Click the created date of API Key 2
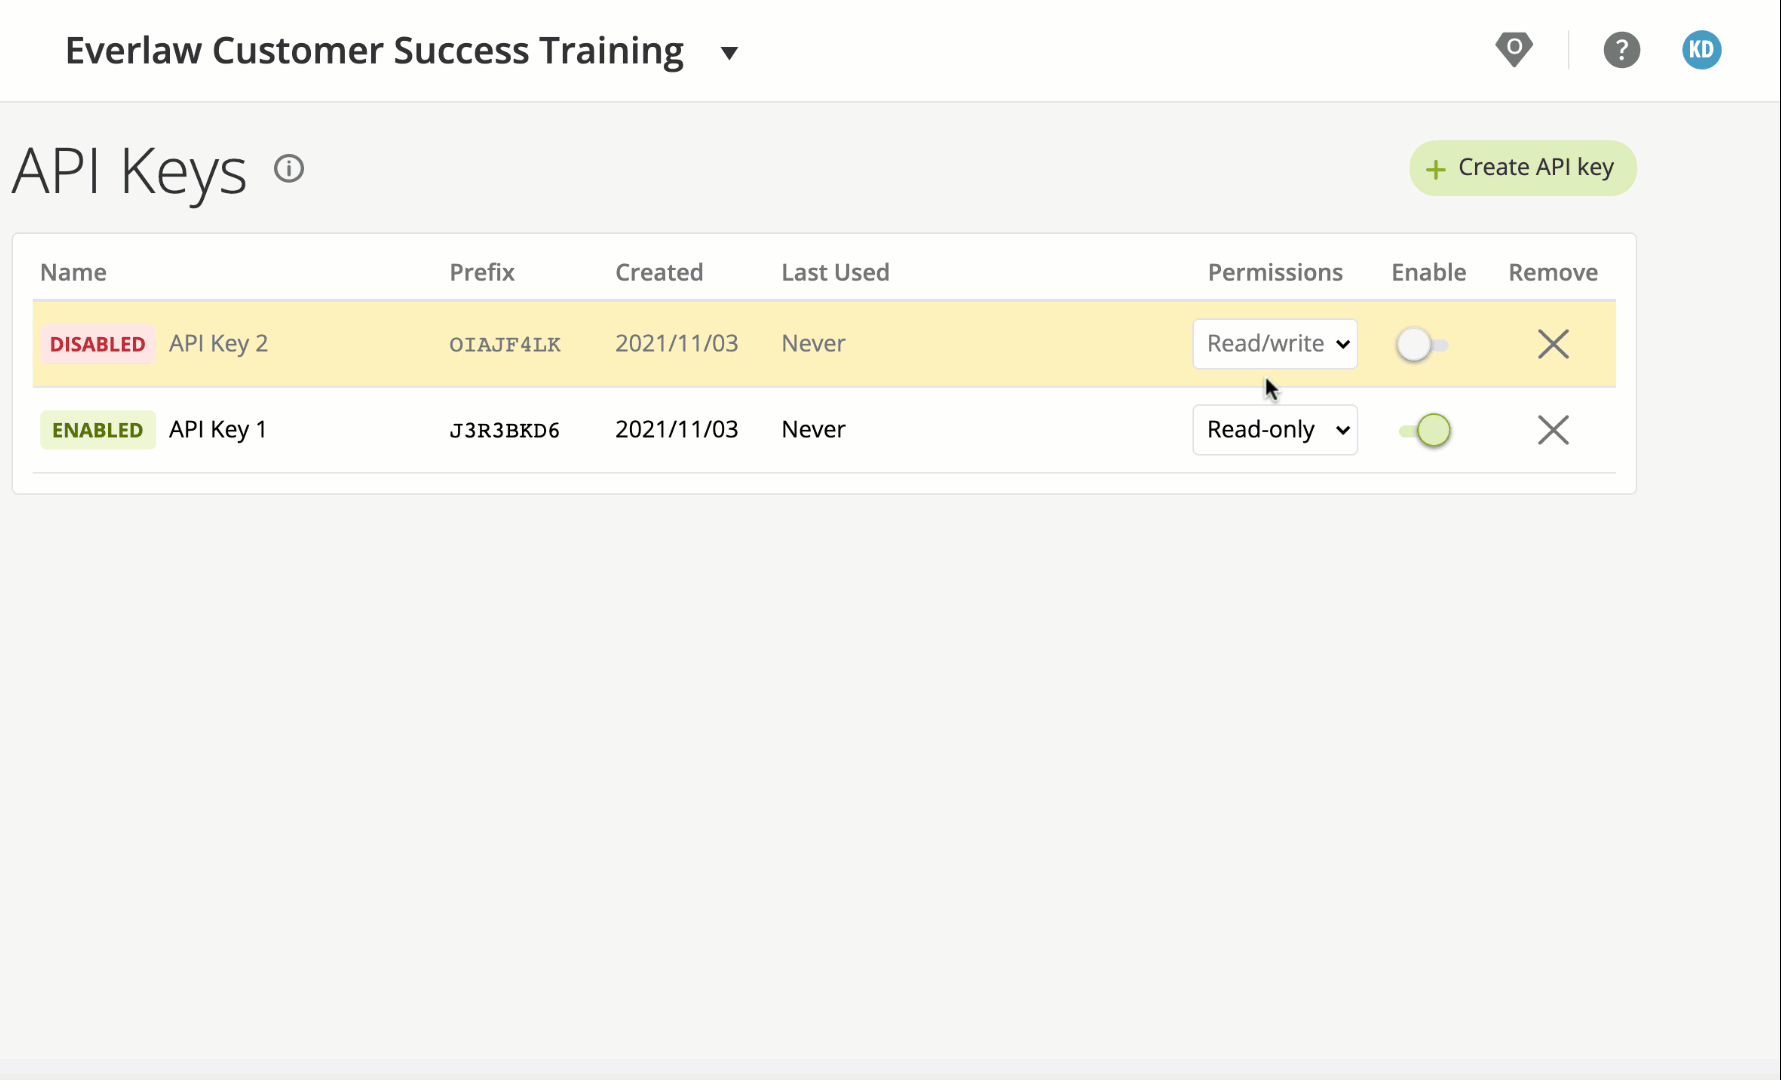This screenshot has height=1080, width=1781. tap(677, 344)
